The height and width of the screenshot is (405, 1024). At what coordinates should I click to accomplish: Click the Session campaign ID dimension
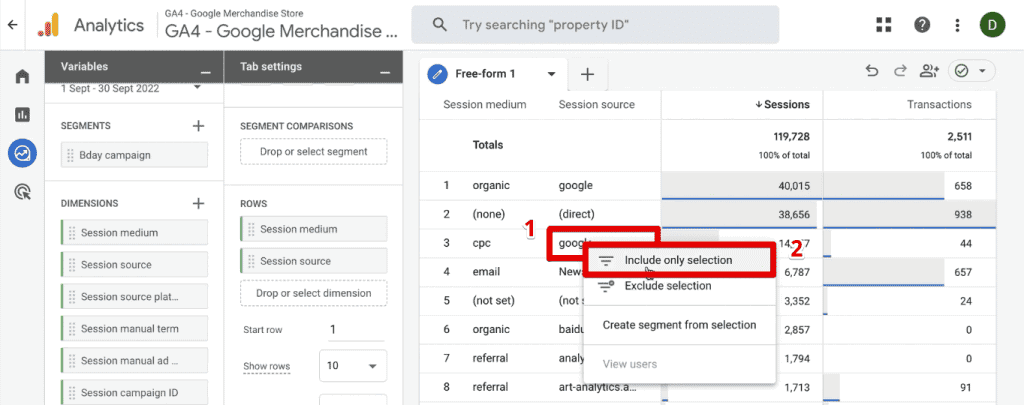pyautogui.click(x=135, y=393)
